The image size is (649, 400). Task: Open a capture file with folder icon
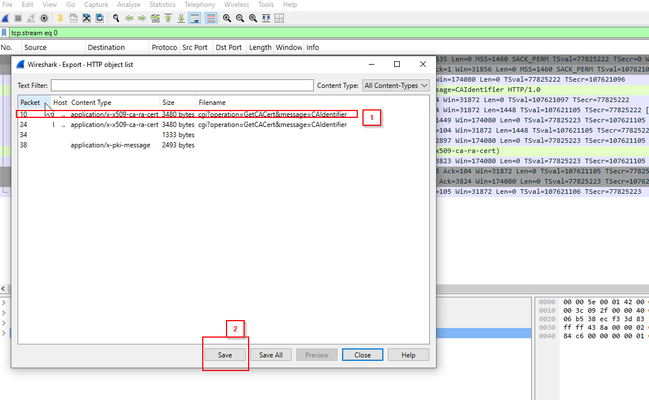[x=60, y=18]
